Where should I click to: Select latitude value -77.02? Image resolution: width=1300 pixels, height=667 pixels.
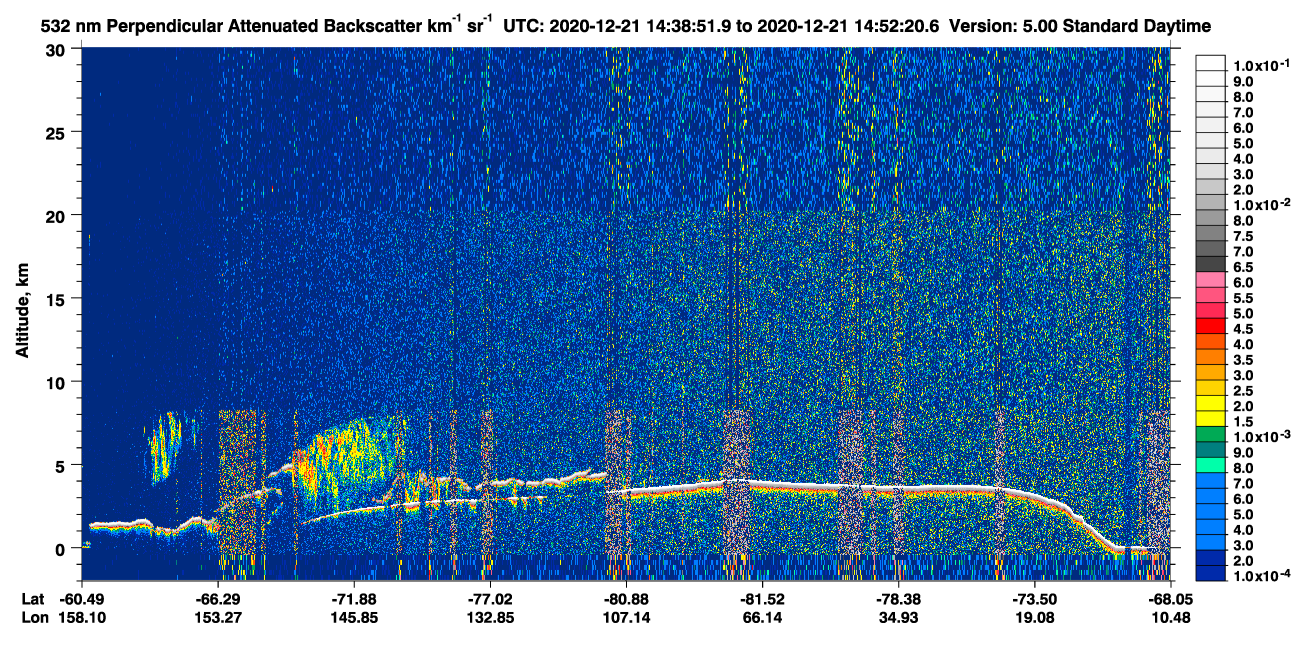(490, 599)
